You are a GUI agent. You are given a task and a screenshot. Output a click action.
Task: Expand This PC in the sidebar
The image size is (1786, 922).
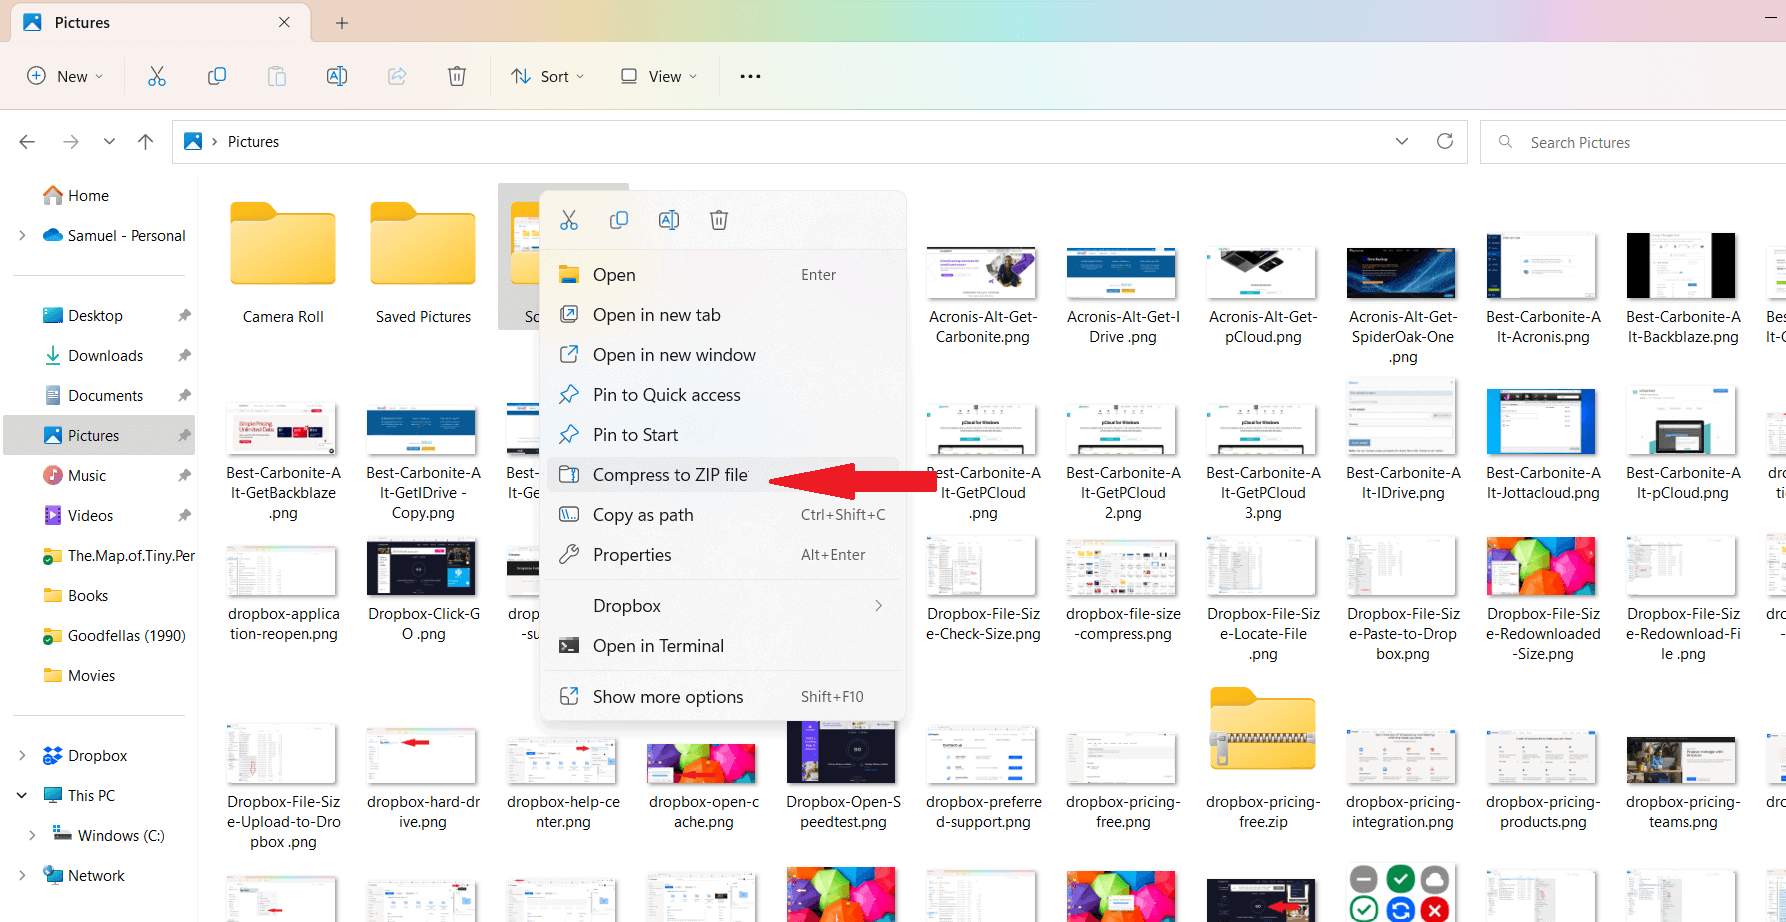coord(22,795)
